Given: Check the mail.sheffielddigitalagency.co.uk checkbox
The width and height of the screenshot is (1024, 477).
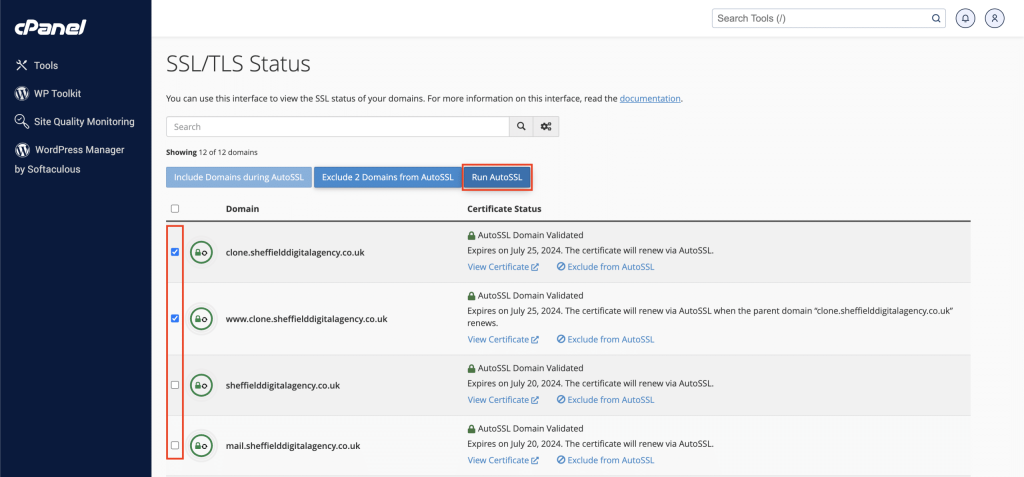Looking at the screenshot, I should click(174, 445).
